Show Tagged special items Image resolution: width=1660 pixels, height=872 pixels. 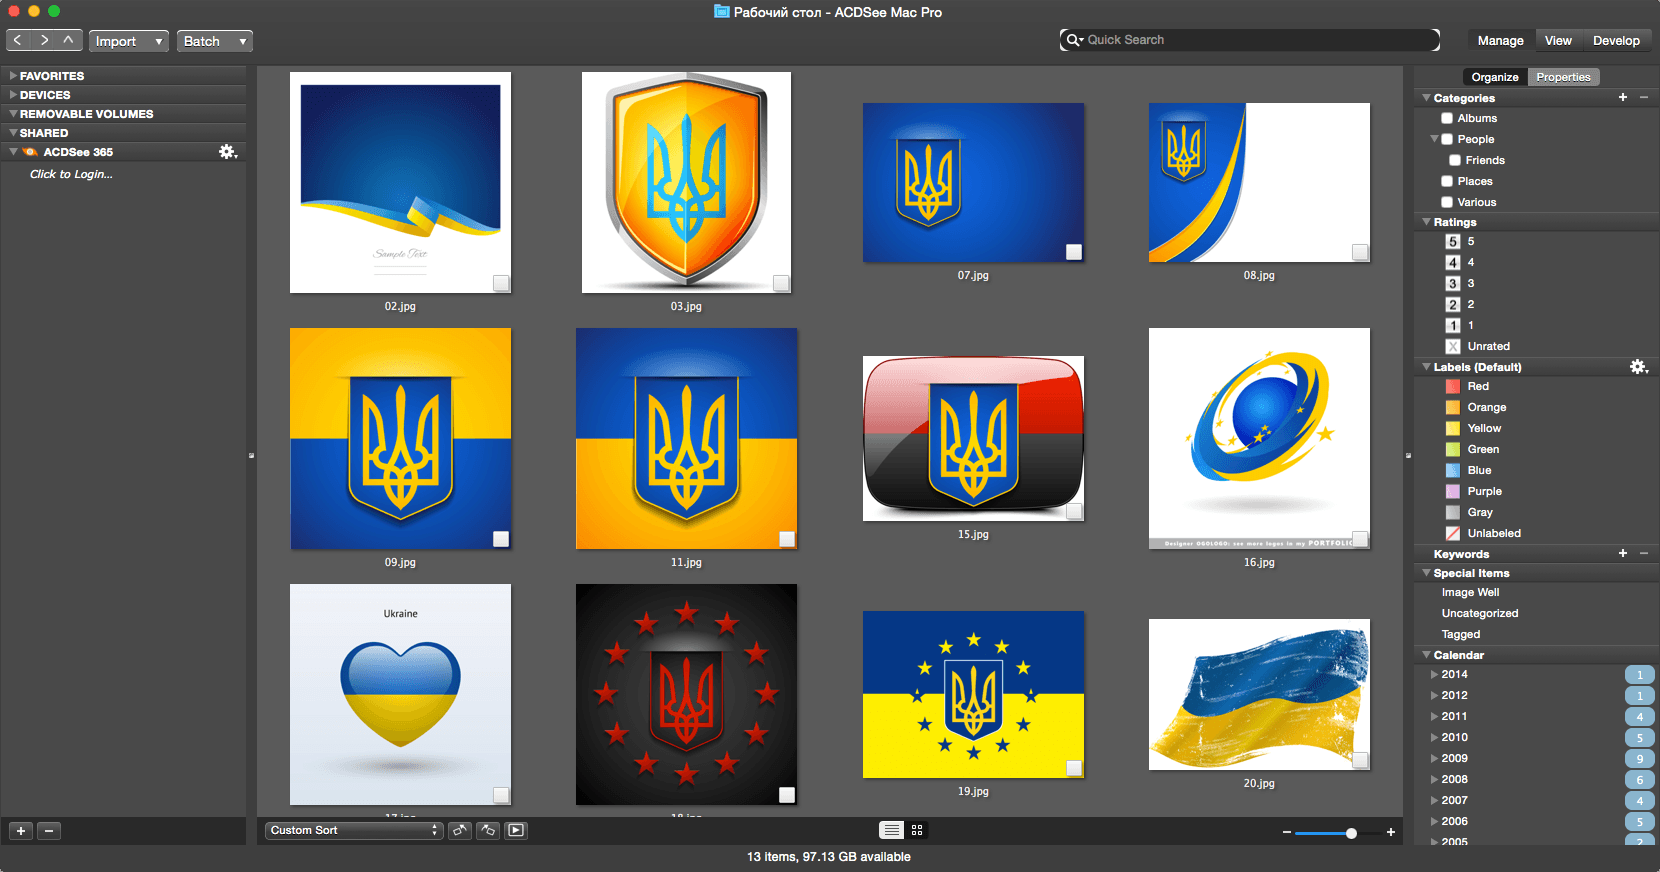tap(1461, 634)
